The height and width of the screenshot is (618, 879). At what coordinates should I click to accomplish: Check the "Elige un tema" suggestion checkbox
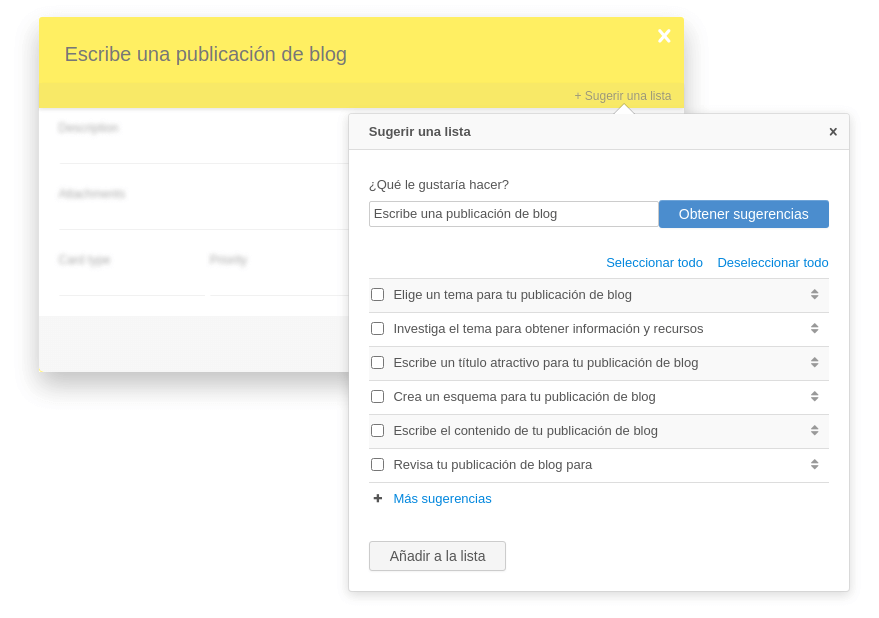tap(377, 294)
